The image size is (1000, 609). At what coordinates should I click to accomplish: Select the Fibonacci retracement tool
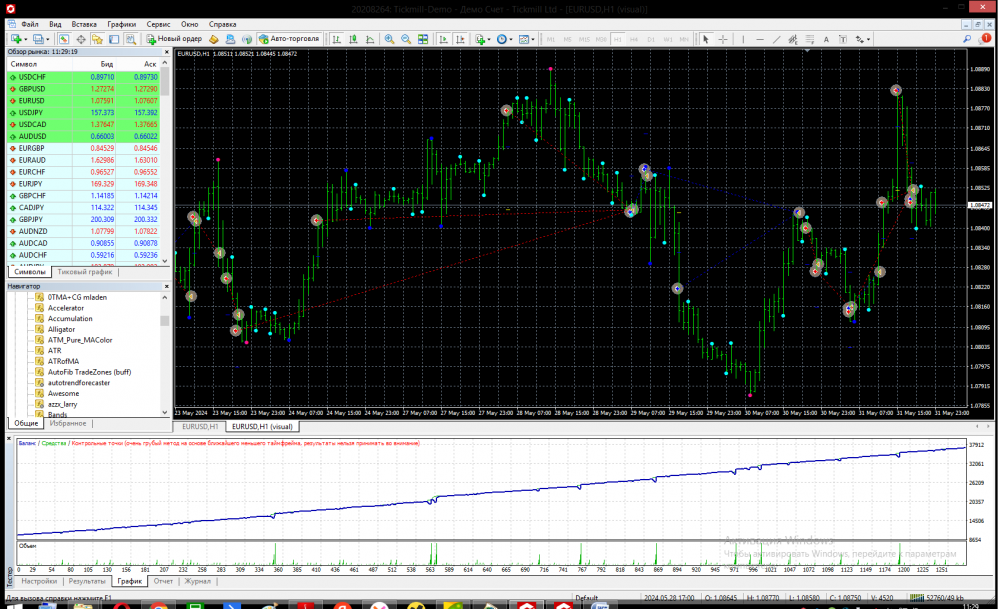click(x=808, y=39)
